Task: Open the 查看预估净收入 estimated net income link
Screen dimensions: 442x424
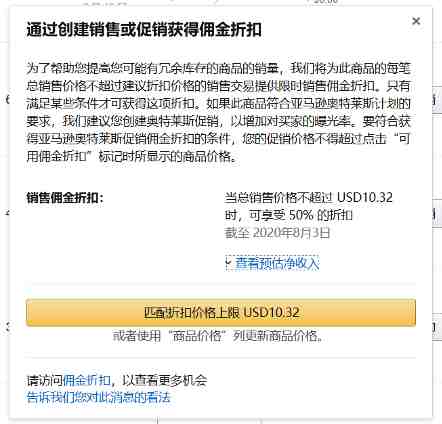Action: coord(277,263)
